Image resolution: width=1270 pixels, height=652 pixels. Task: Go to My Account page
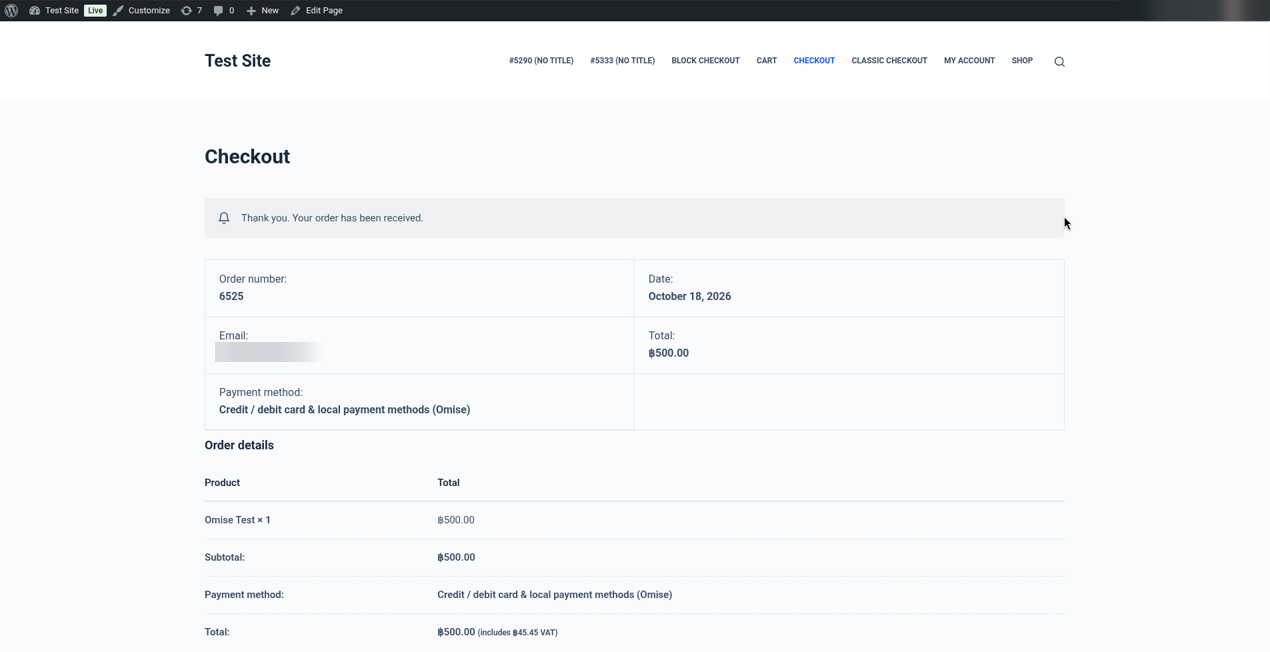click(969, 61)
